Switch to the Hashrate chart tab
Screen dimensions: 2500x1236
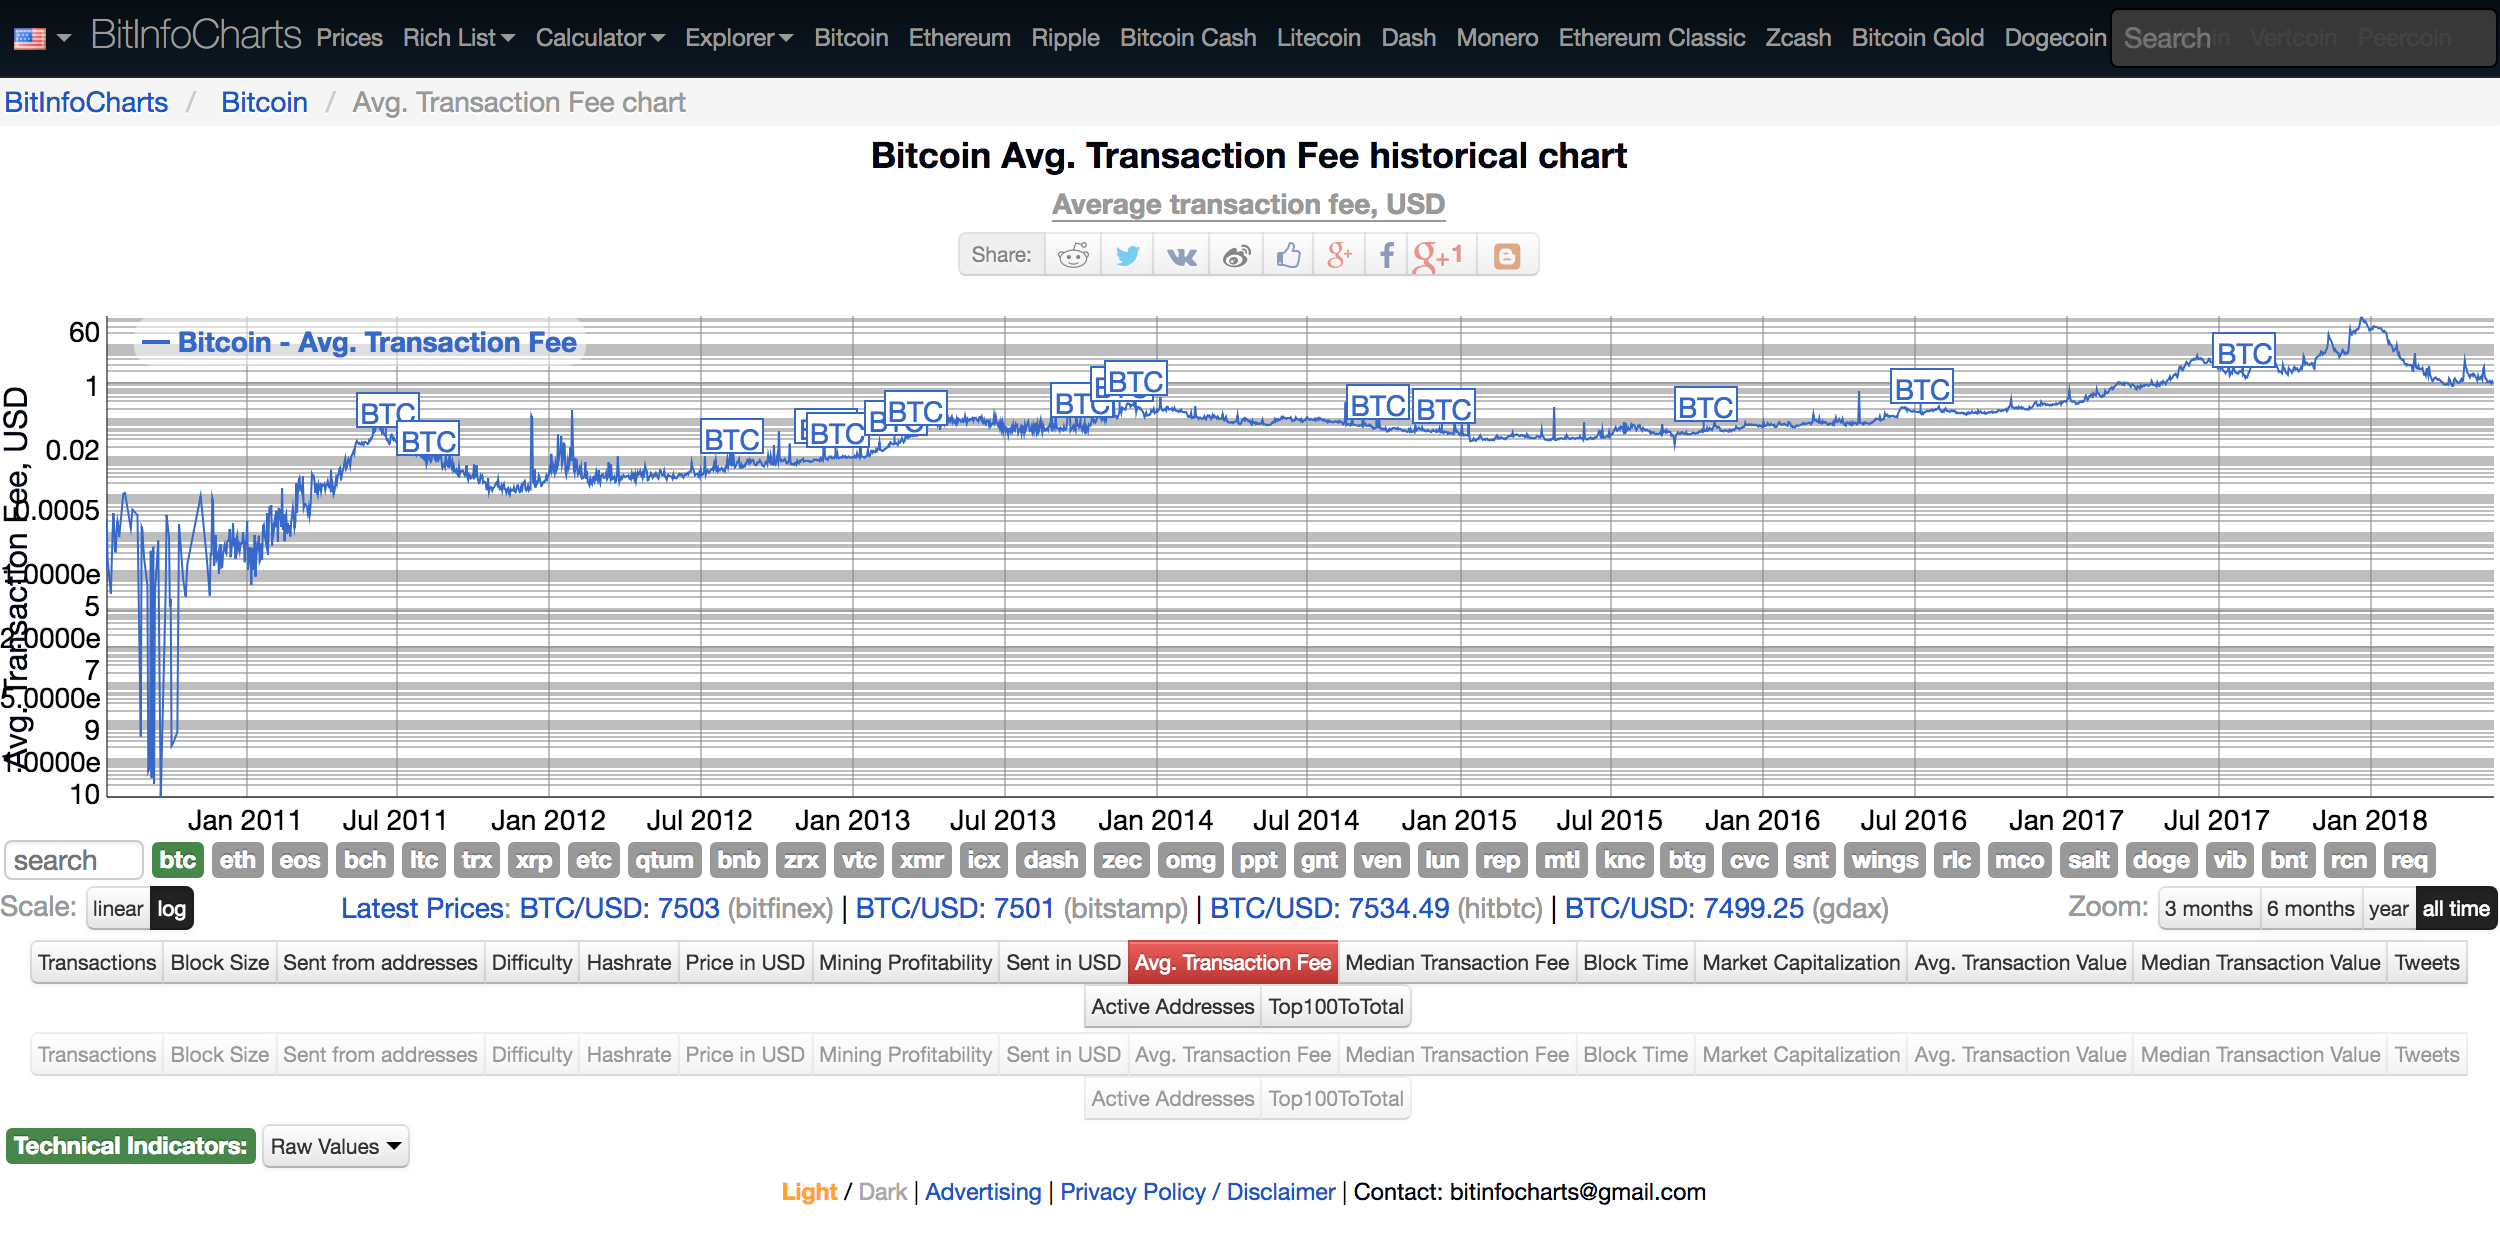(x=628, y=962)
